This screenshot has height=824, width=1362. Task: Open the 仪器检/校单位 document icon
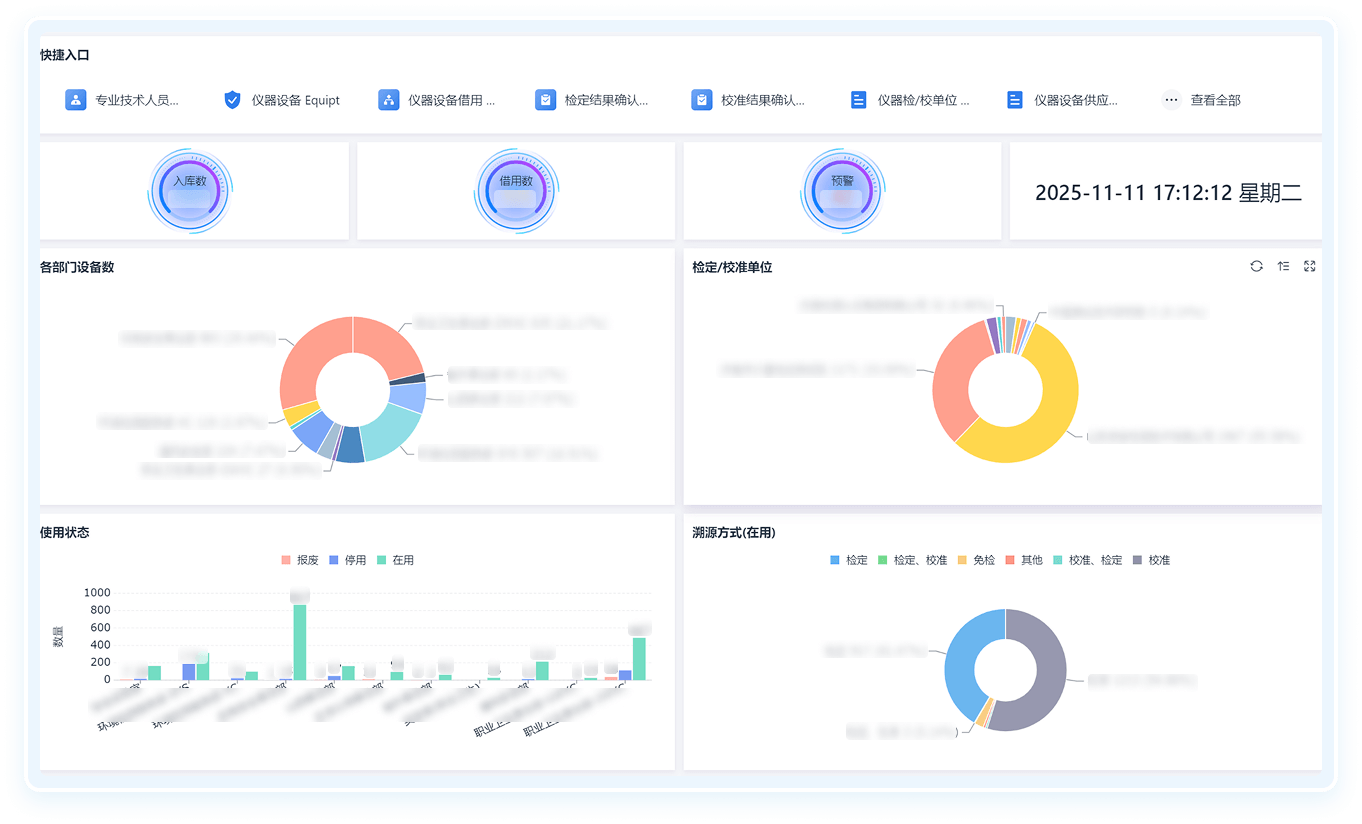(x=858, y=100)
